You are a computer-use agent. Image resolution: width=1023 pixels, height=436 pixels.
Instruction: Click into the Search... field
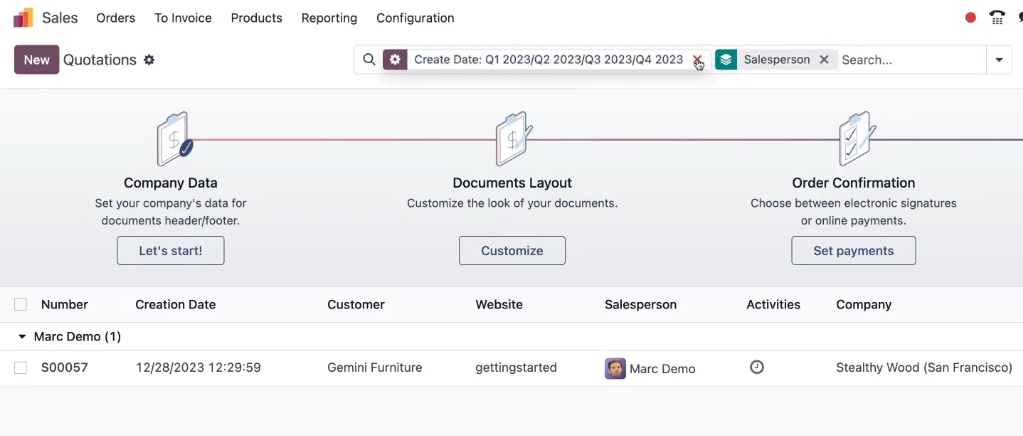point(911,59)
